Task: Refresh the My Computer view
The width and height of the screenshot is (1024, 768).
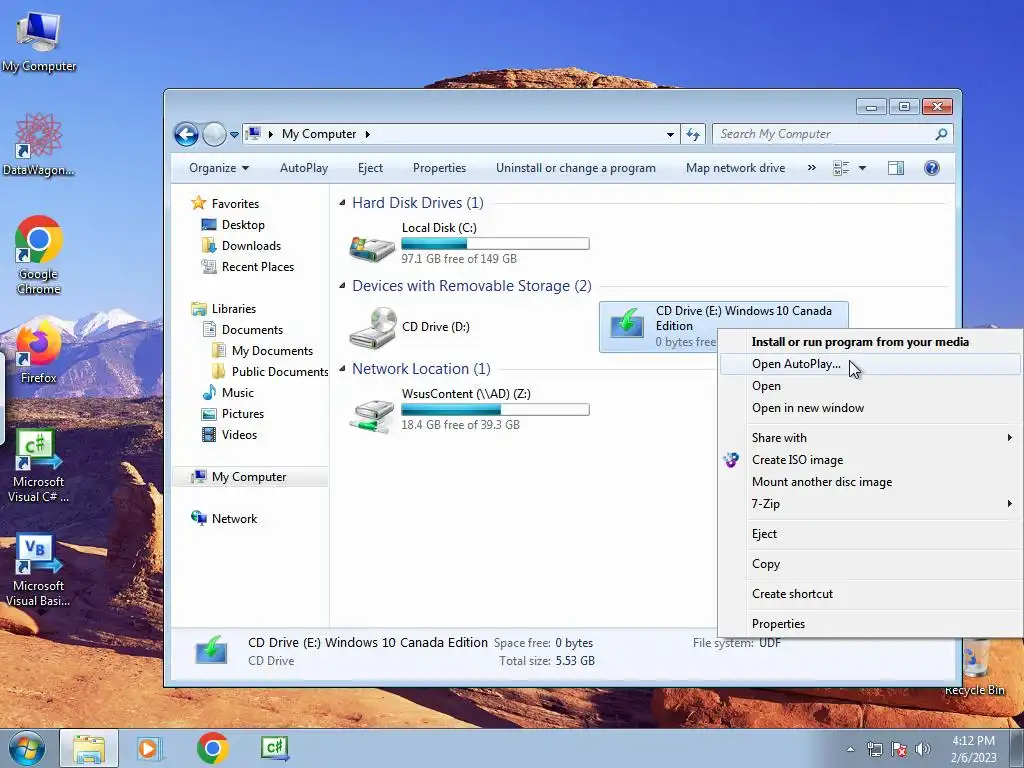Action: 692,135
